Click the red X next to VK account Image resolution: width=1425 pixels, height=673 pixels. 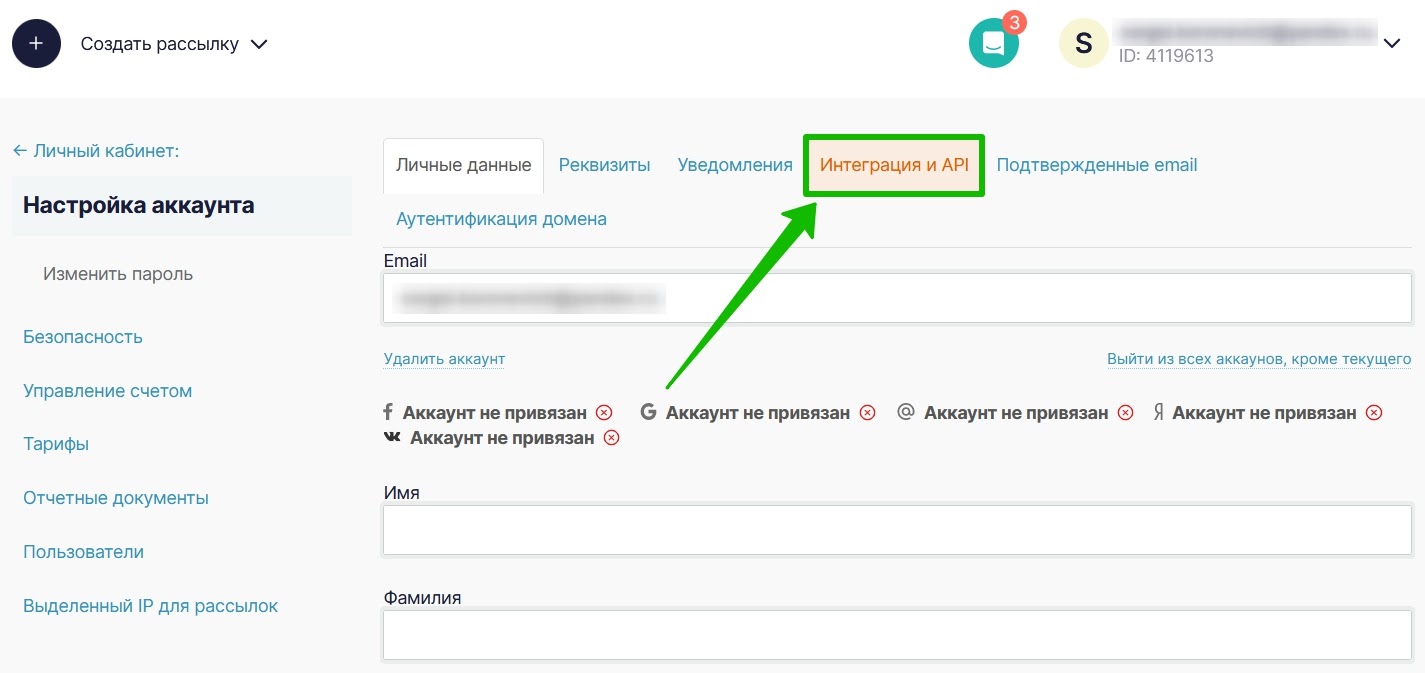tap(611, 438)
